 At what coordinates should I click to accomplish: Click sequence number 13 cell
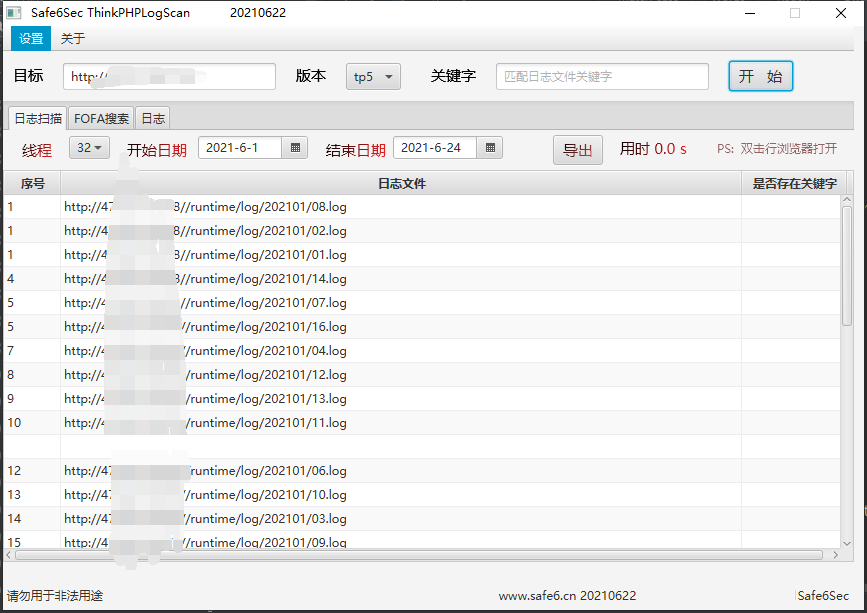point(32,495)
